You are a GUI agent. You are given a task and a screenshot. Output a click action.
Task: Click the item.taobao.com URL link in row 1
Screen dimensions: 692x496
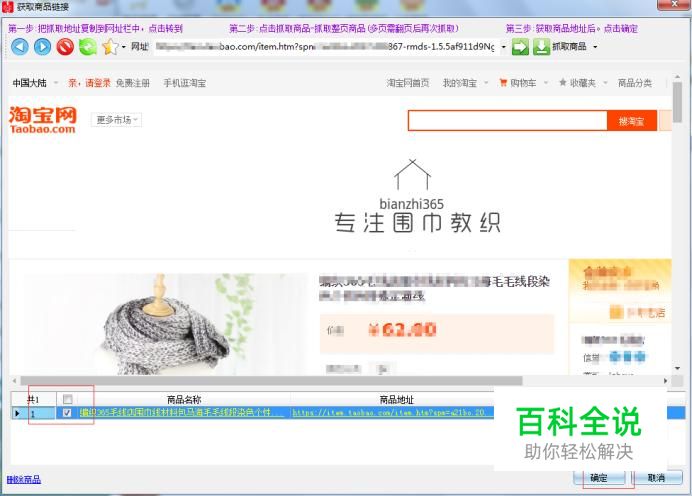[x=388, y=413]
